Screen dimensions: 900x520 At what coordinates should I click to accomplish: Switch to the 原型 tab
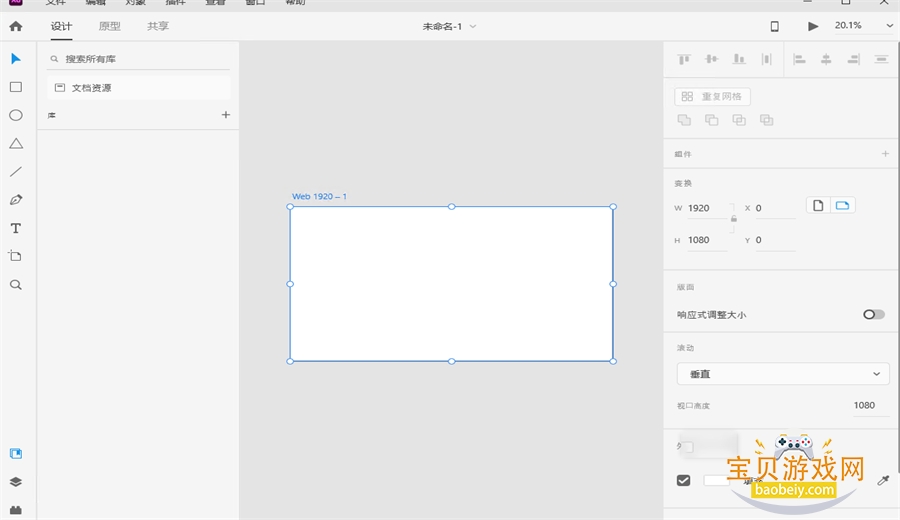point(110,26)
